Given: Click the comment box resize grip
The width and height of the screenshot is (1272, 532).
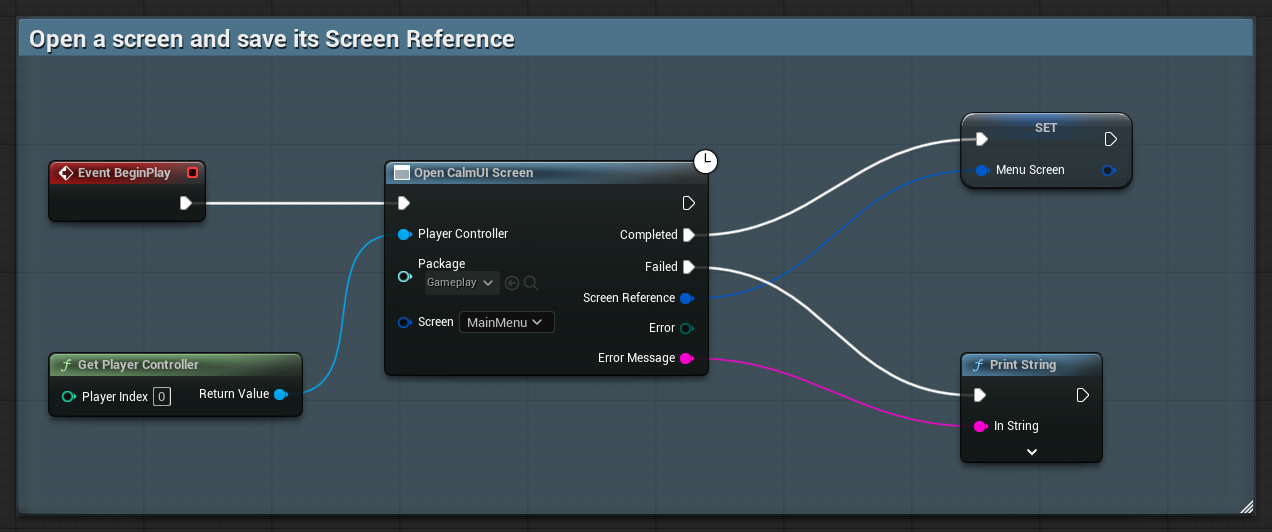Looking at the screenshot, I should (1246, 506).
